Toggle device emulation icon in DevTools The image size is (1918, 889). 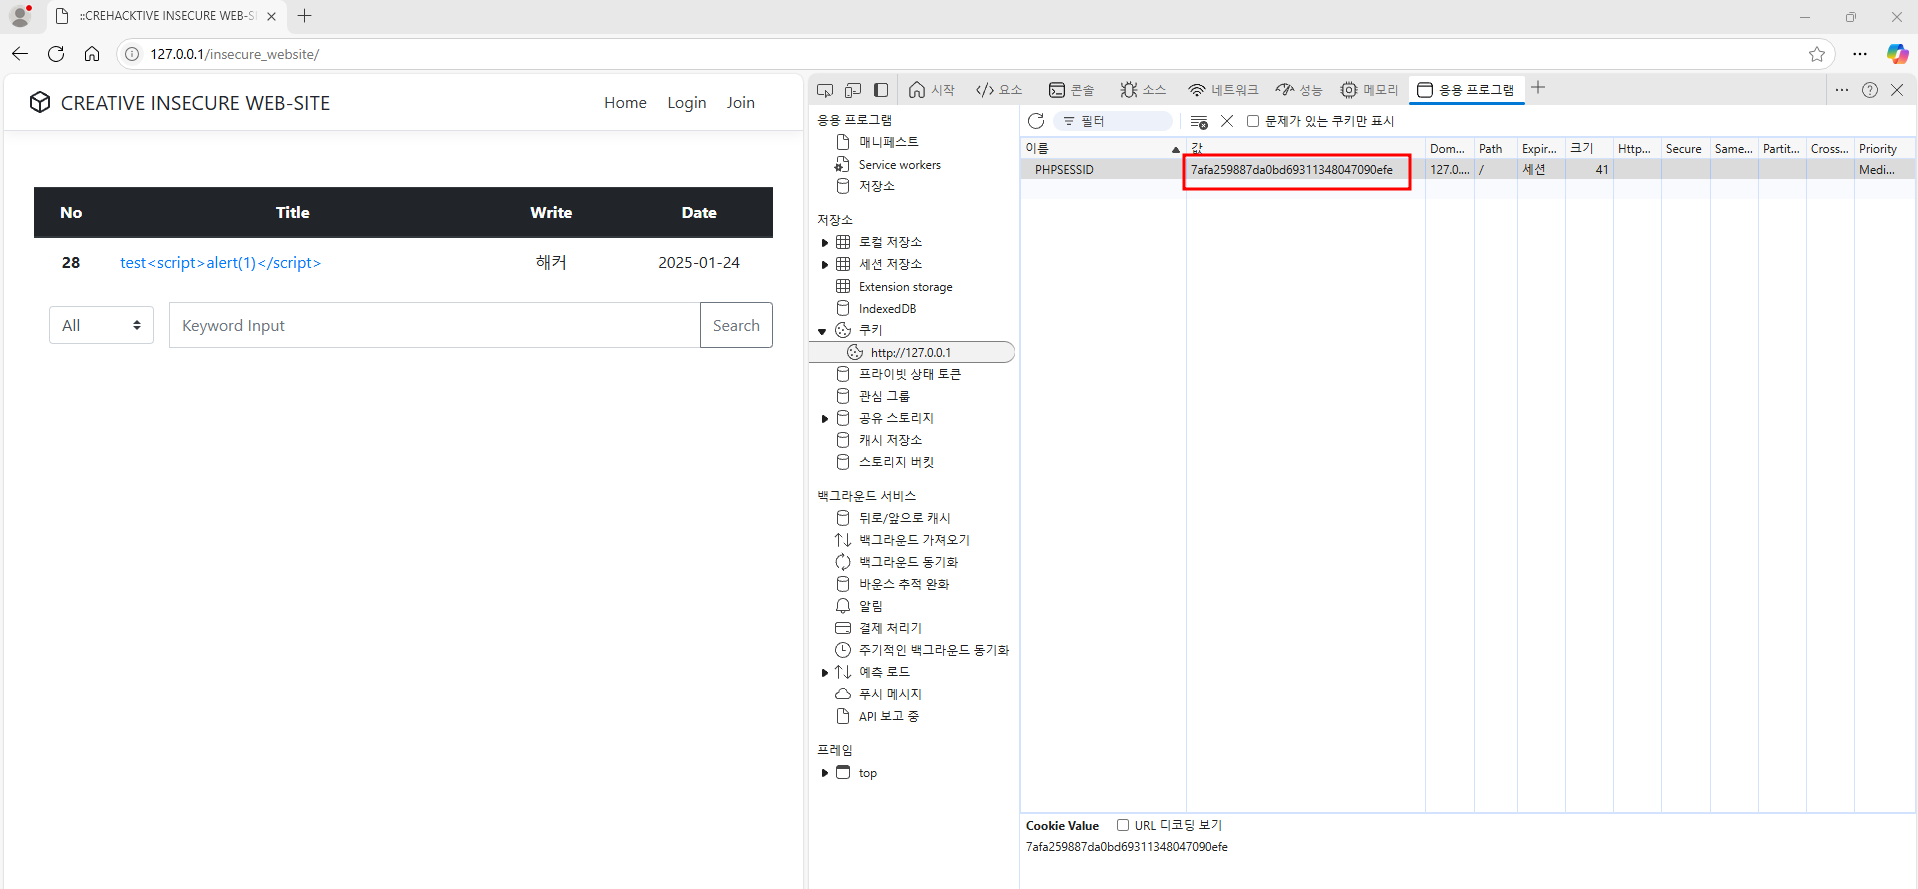[853, 90]
